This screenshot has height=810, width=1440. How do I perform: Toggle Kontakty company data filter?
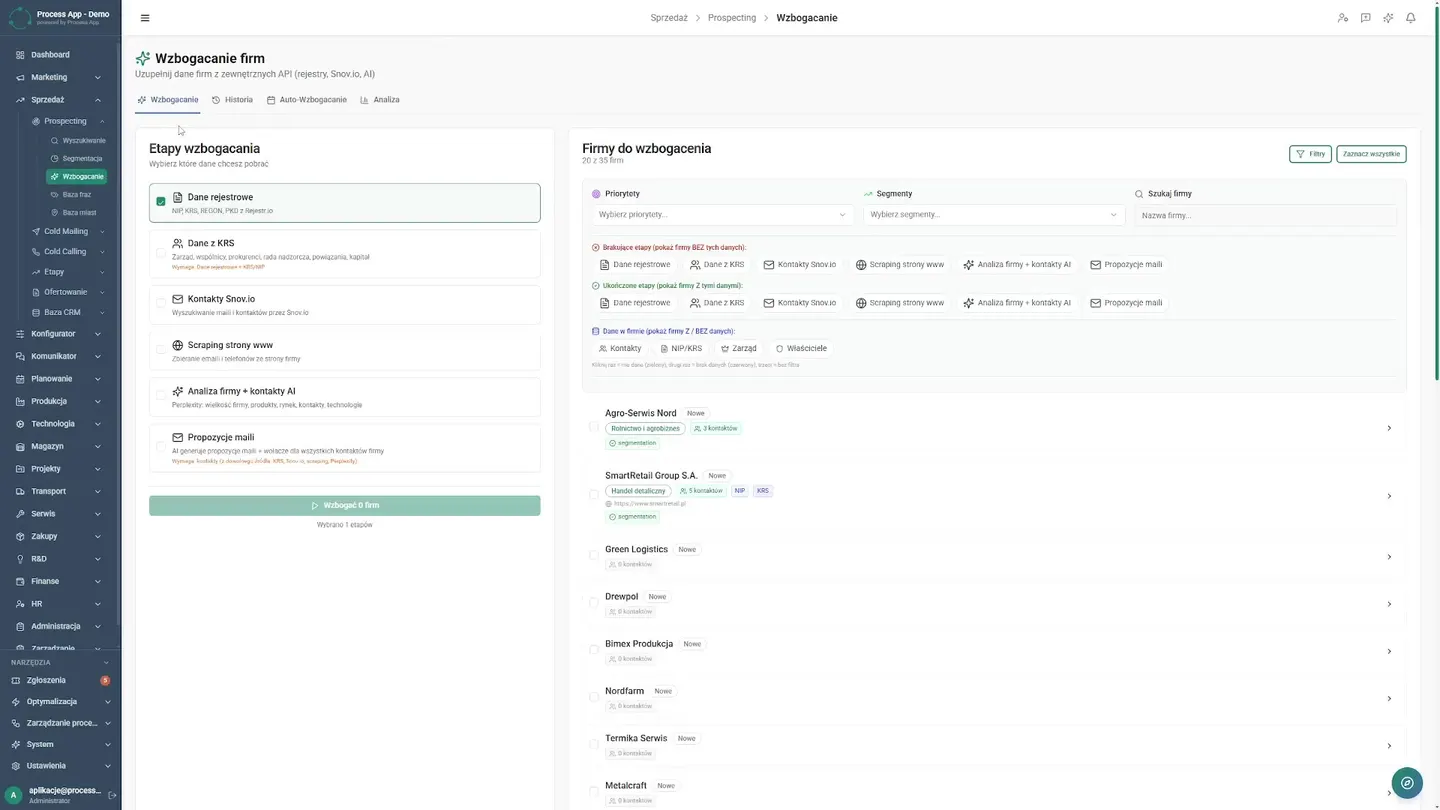coord(620,349)
